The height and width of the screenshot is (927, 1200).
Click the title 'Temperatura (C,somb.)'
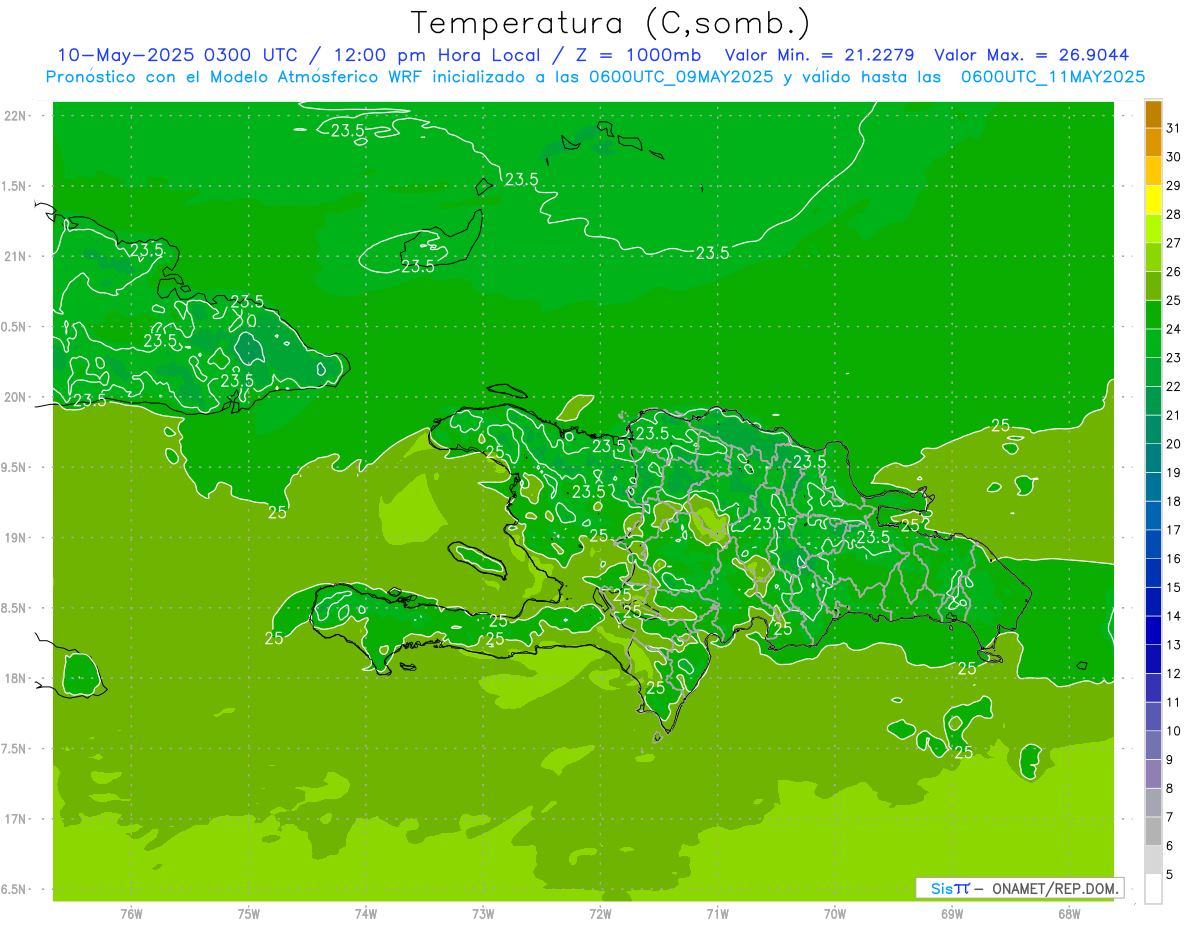click(x=610, y=23)
